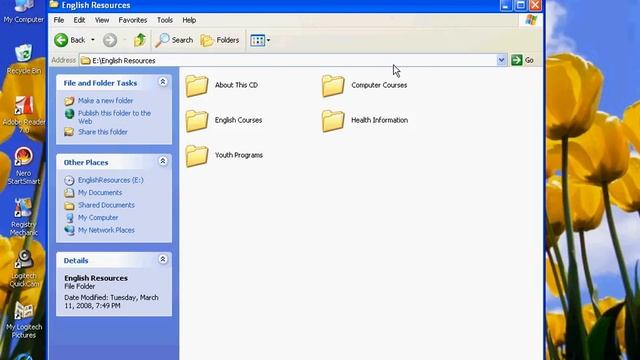Image resolution: width=640 pixels, height=360 pixels.
Task: Open the Back history dropdown arrow
Action: click(x=93, y=40)
